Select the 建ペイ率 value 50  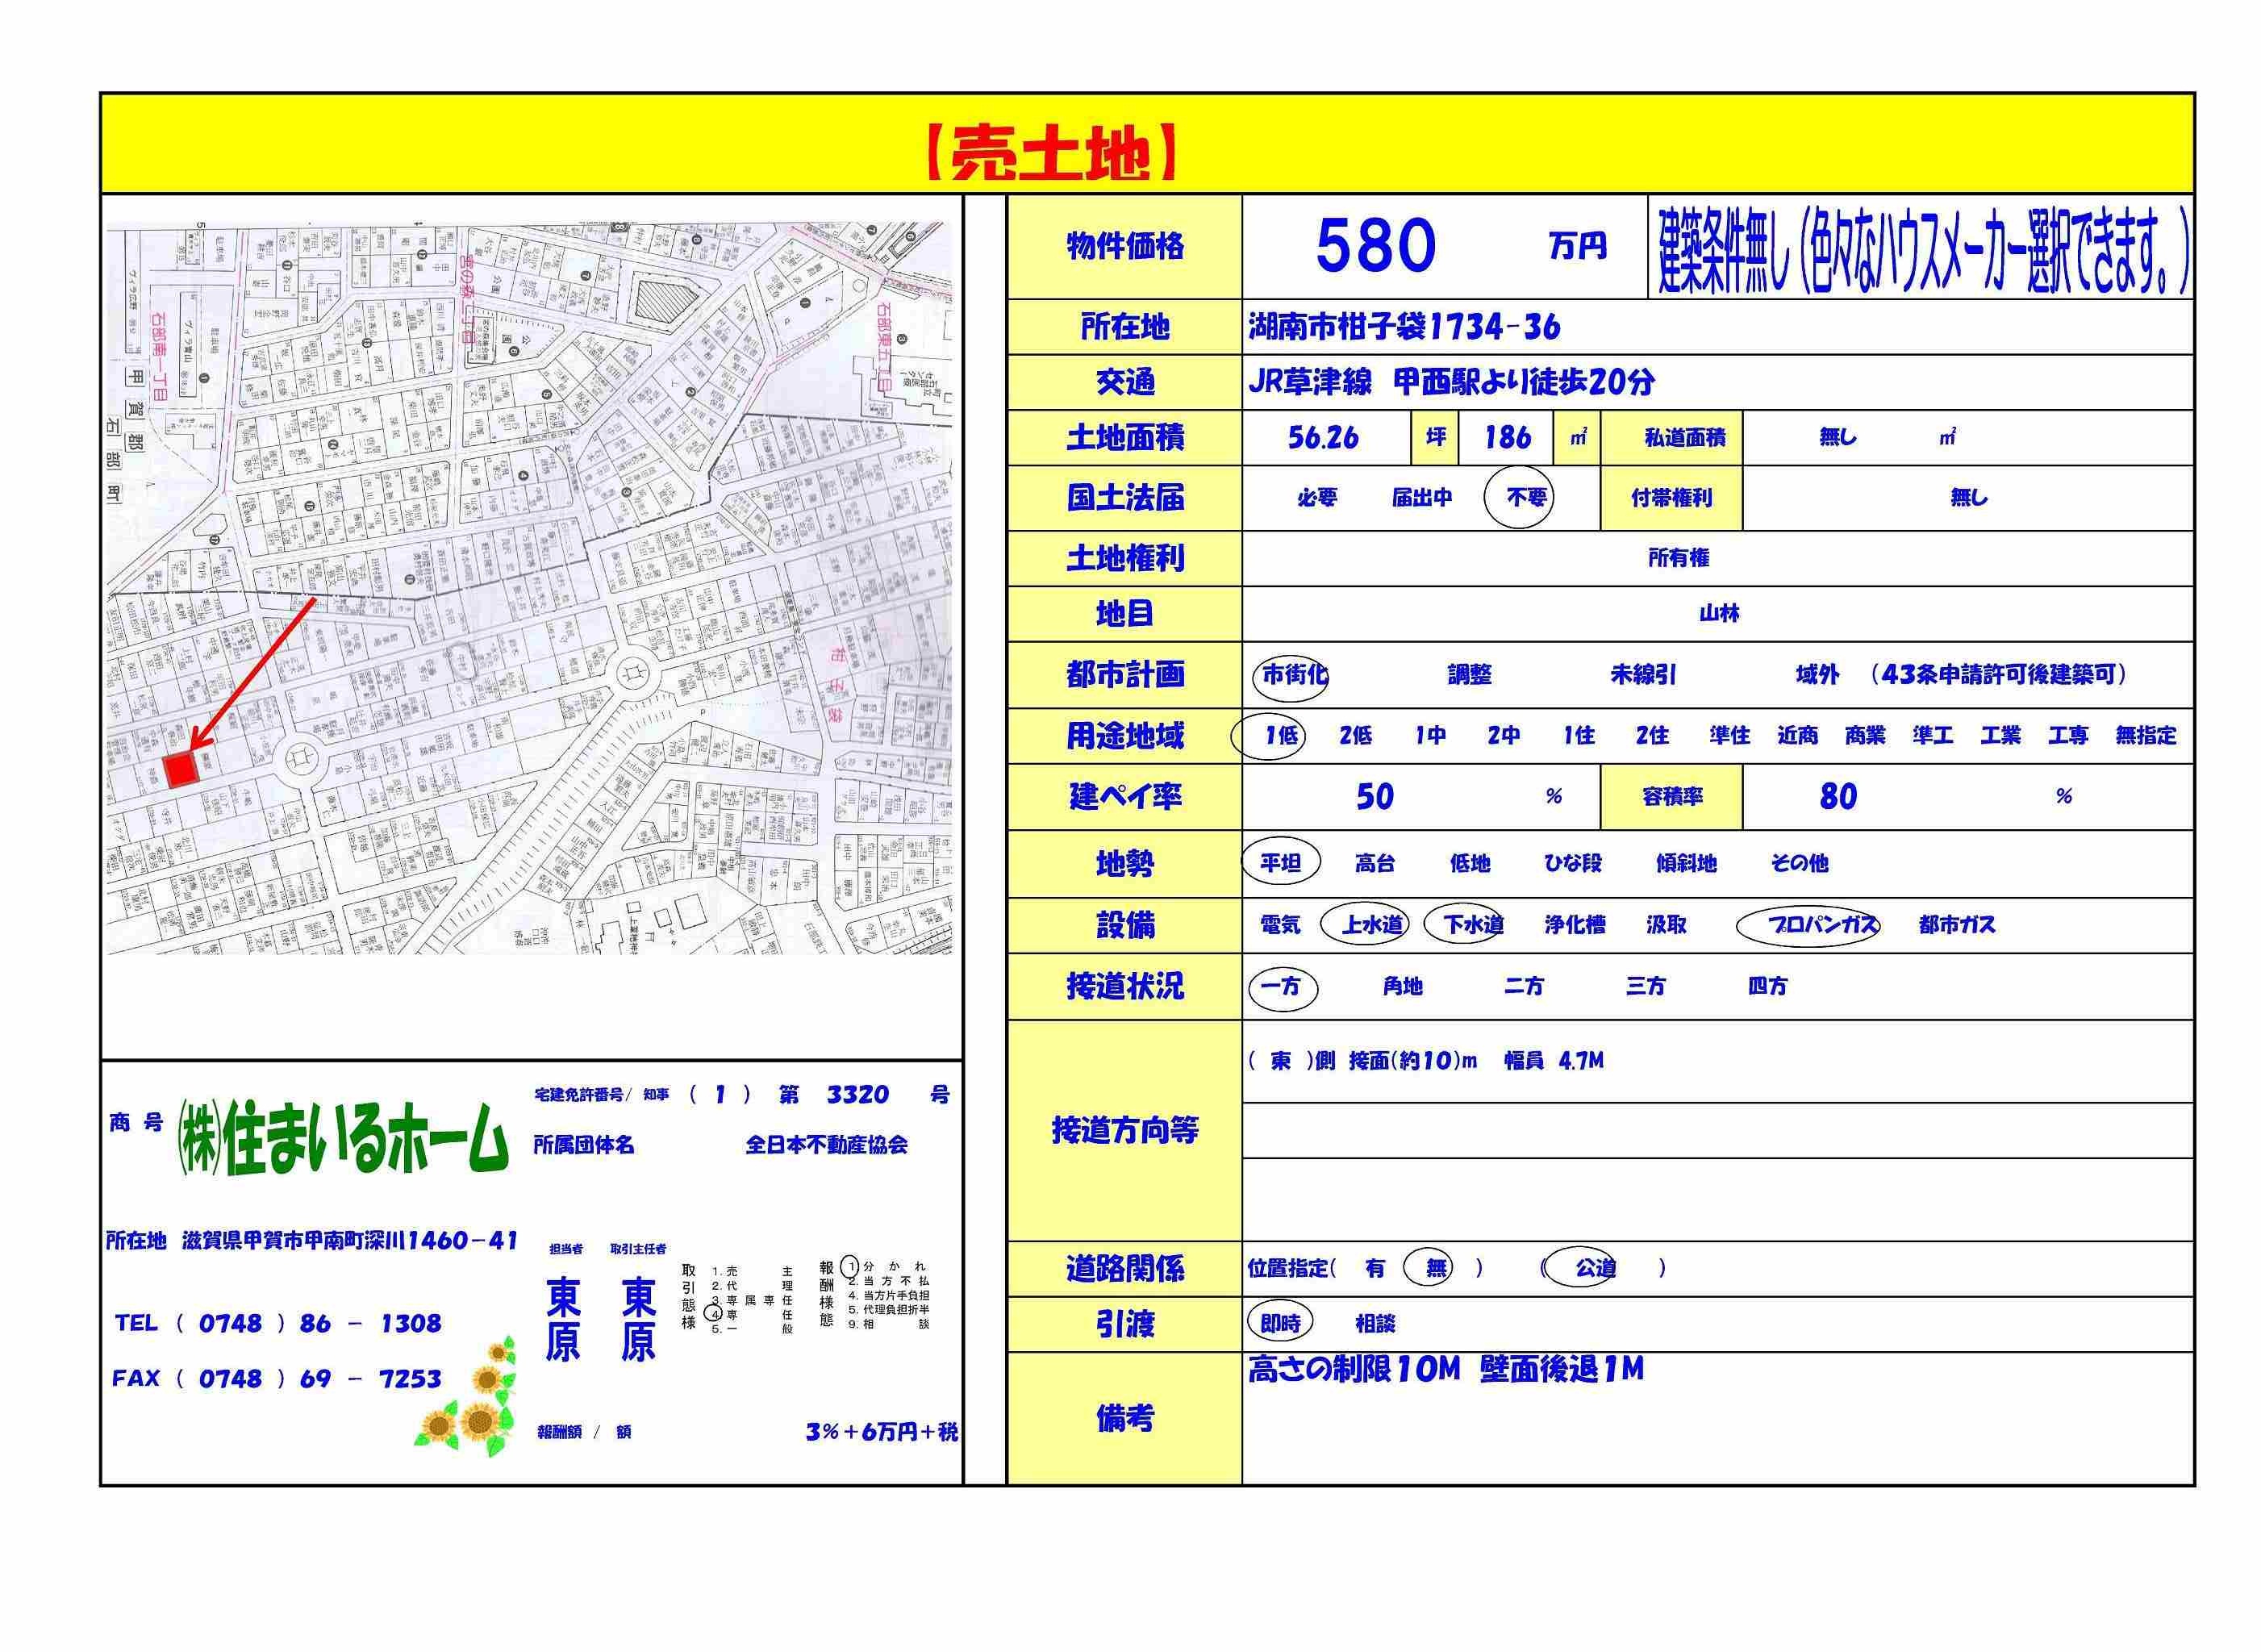[1375, 796]
